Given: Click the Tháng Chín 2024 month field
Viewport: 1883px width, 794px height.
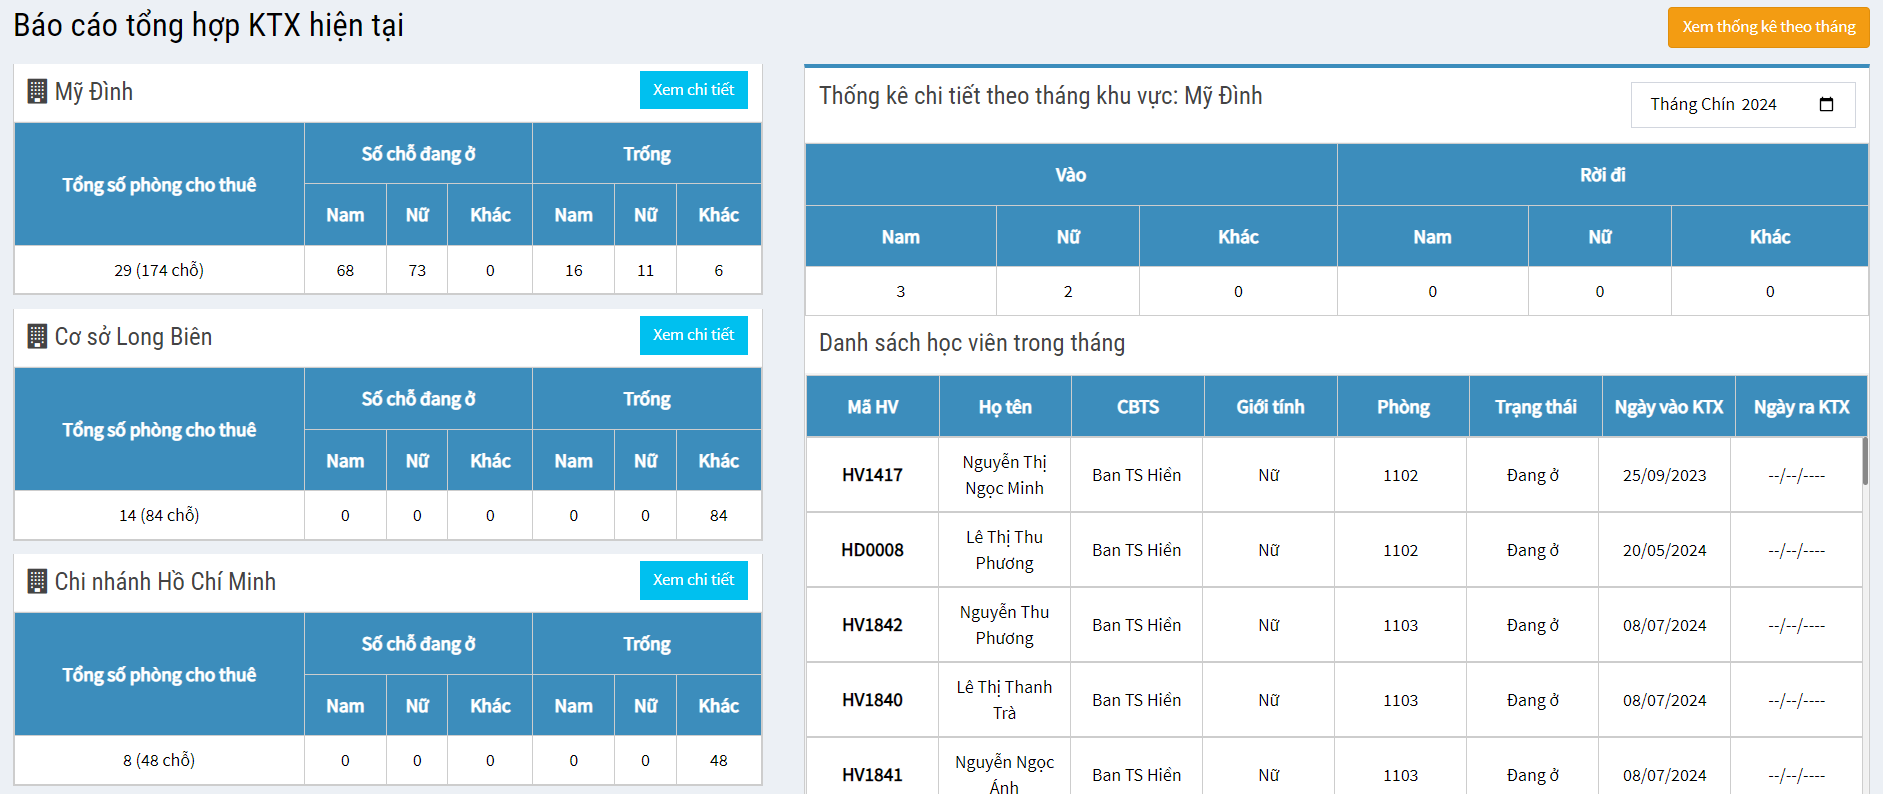Looking at the screenshot, I should (1712, 105).
